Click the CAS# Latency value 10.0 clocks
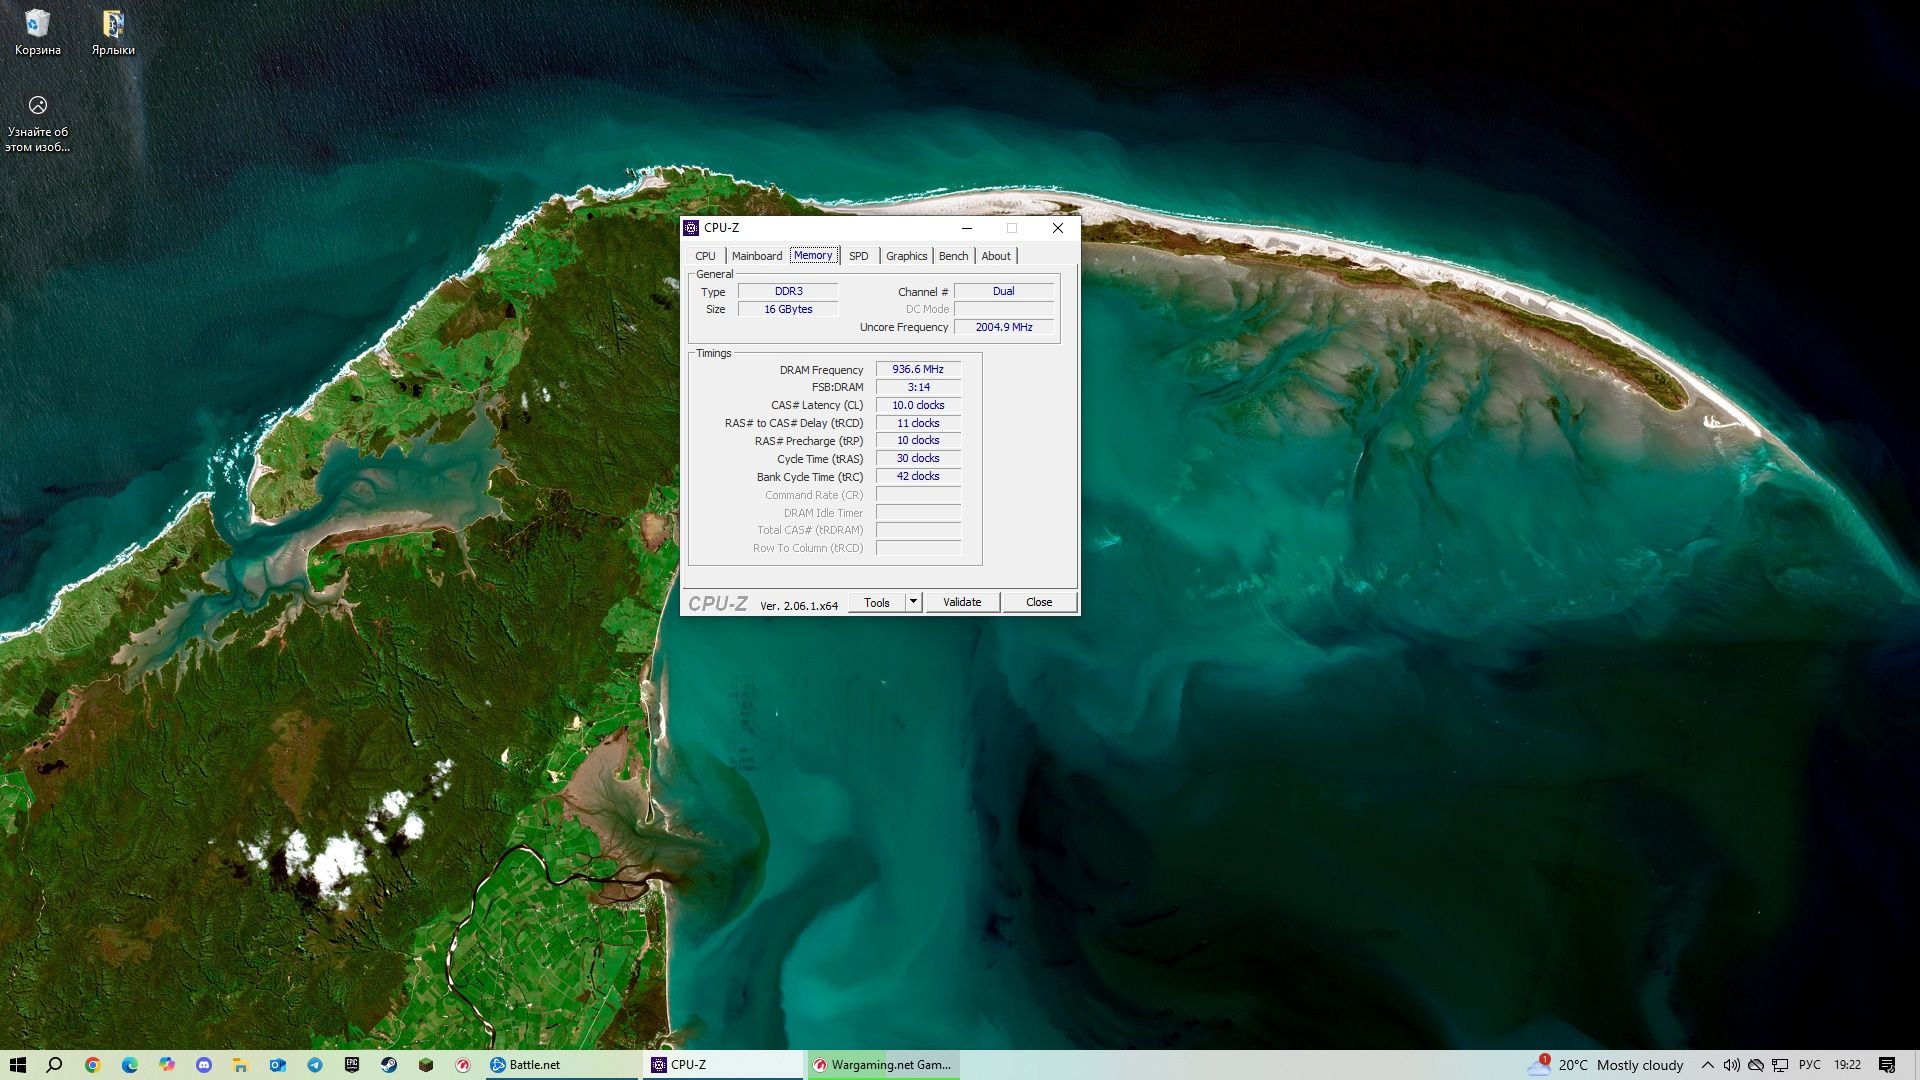 tap(918, 405)
